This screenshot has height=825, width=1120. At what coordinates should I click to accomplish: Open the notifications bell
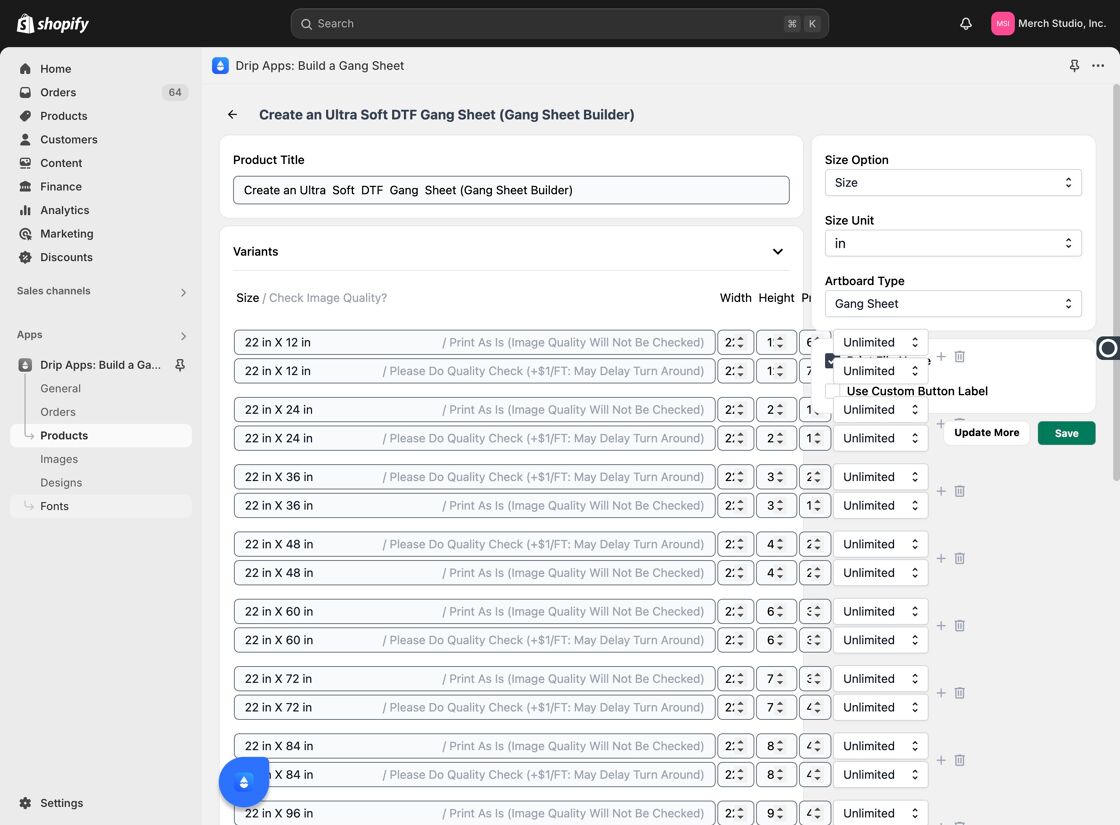point(966,24)
